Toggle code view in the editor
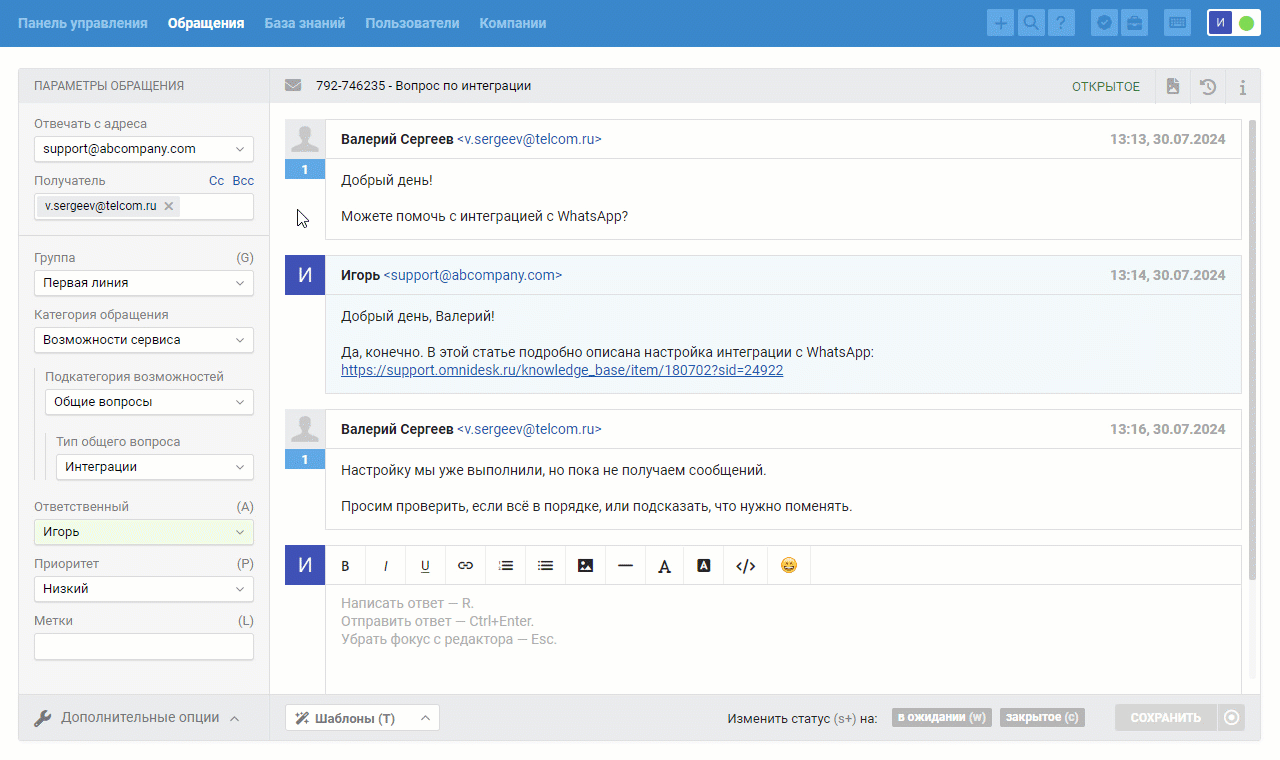This screenshot has width=1280, height=760. (745, 565)
